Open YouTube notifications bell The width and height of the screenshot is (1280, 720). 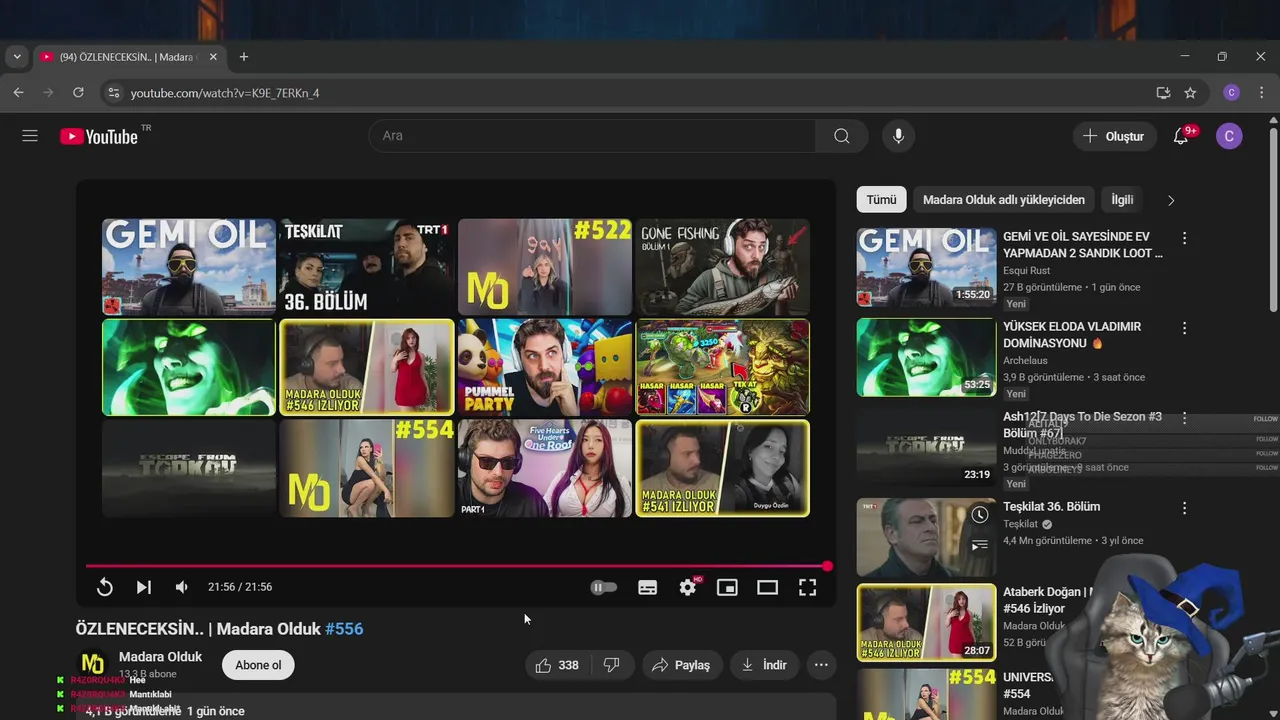tap(1181, 136)
